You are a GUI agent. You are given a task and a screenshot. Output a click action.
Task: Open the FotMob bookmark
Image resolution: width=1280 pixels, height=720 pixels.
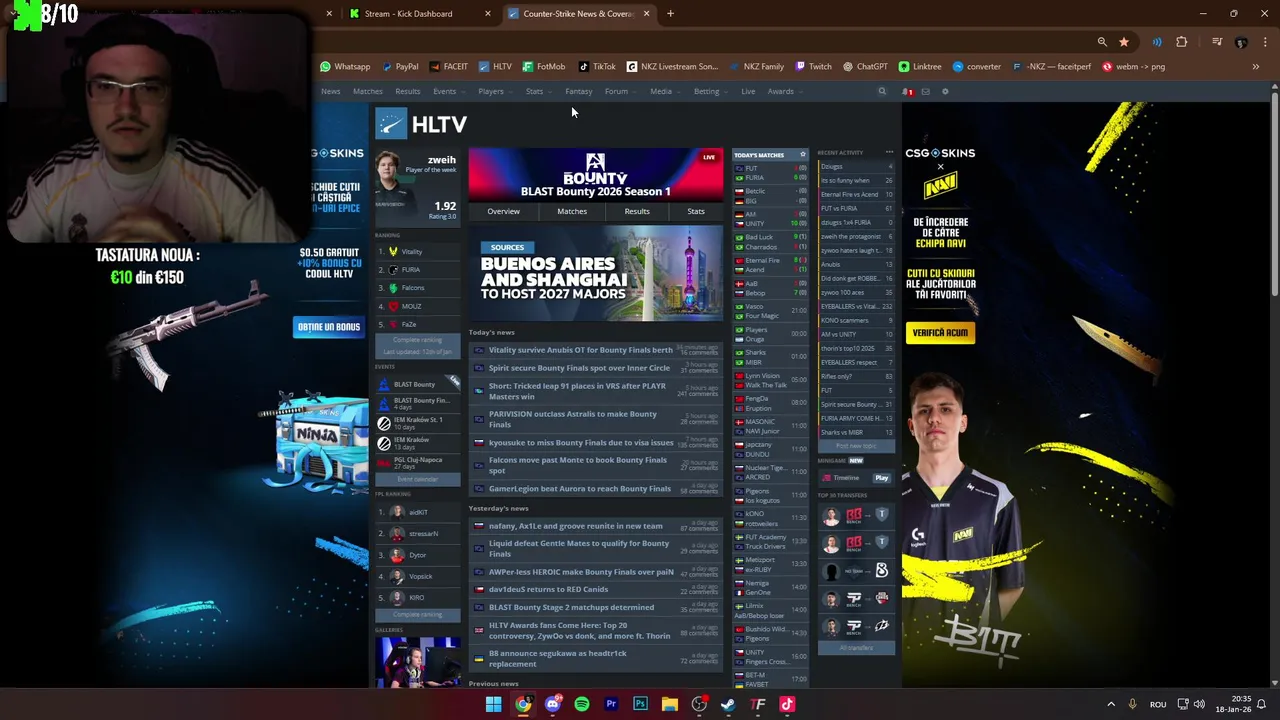pos(543,67)
